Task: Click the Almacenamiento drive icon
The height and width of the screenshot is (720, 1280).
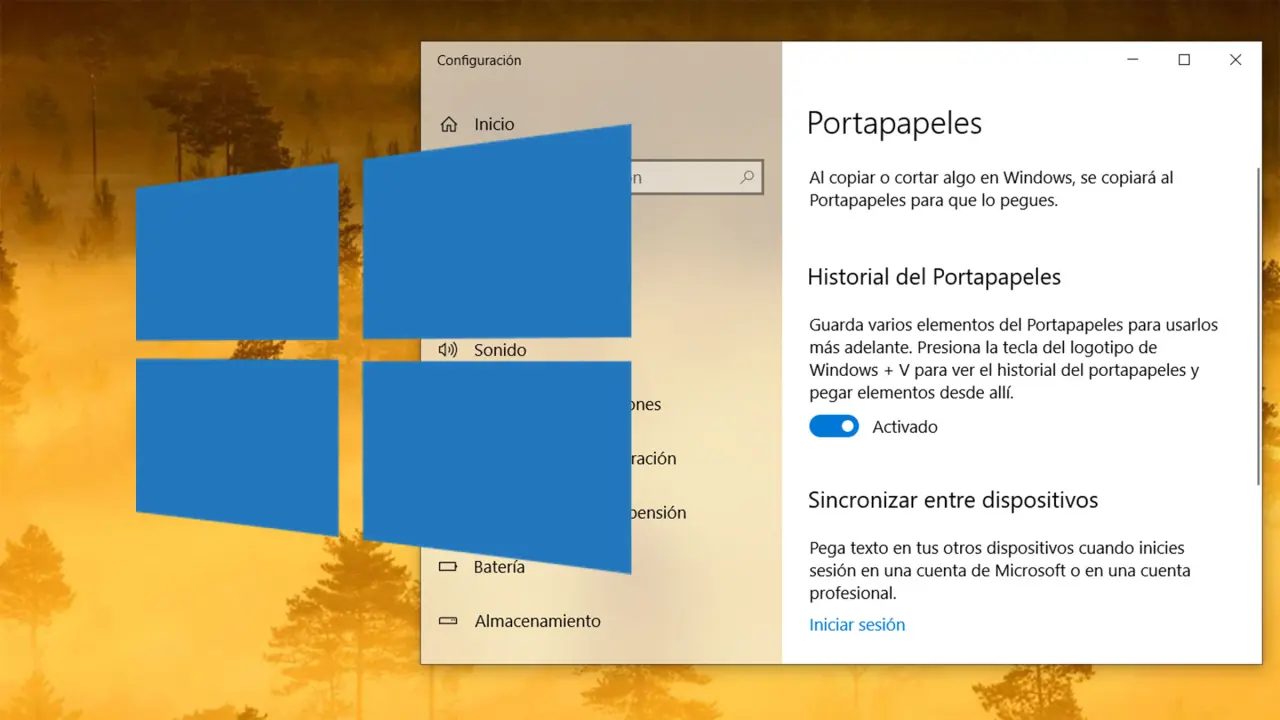Action: click(448, 621)
